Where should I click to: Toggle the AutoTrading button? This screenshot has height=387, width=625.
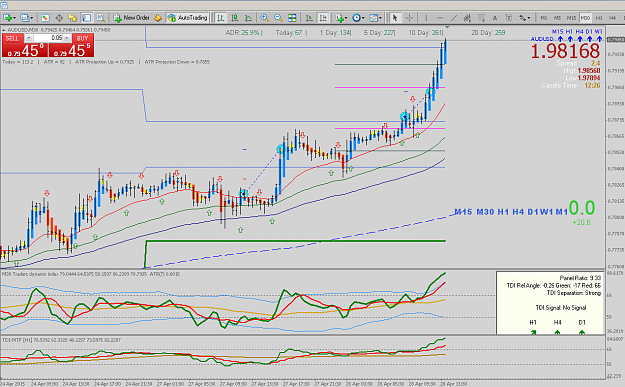pyautogui.click(x=187, y=18)
